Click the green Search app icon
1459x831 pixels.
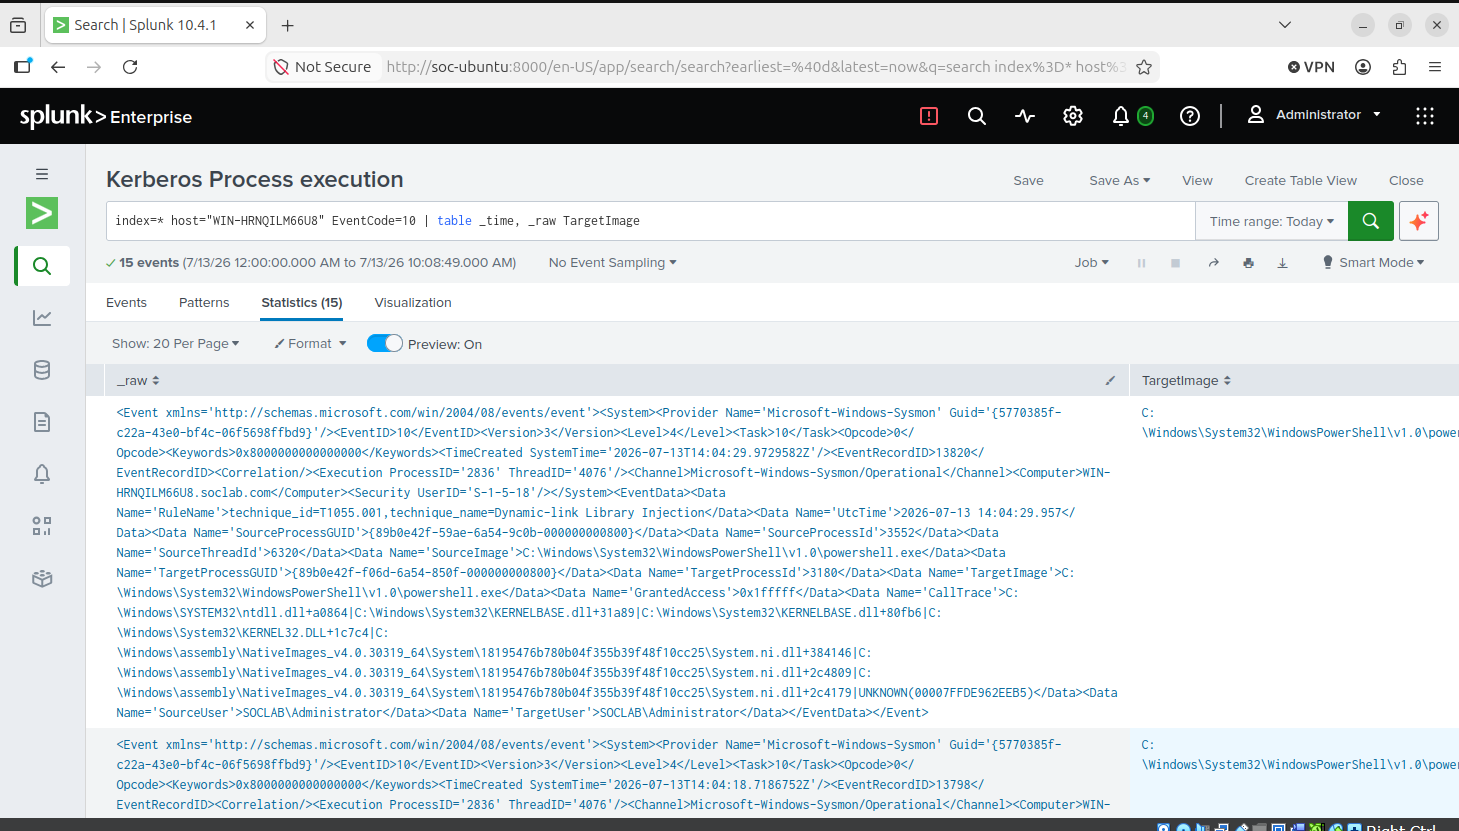coord(42,213)
